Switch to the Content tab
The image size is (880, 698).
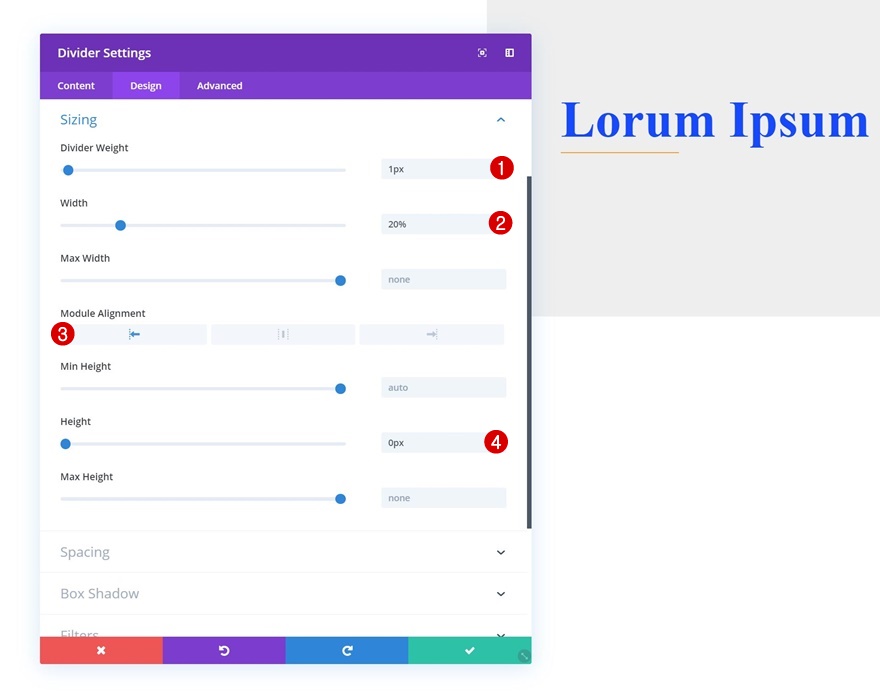(x=76, y=86)
